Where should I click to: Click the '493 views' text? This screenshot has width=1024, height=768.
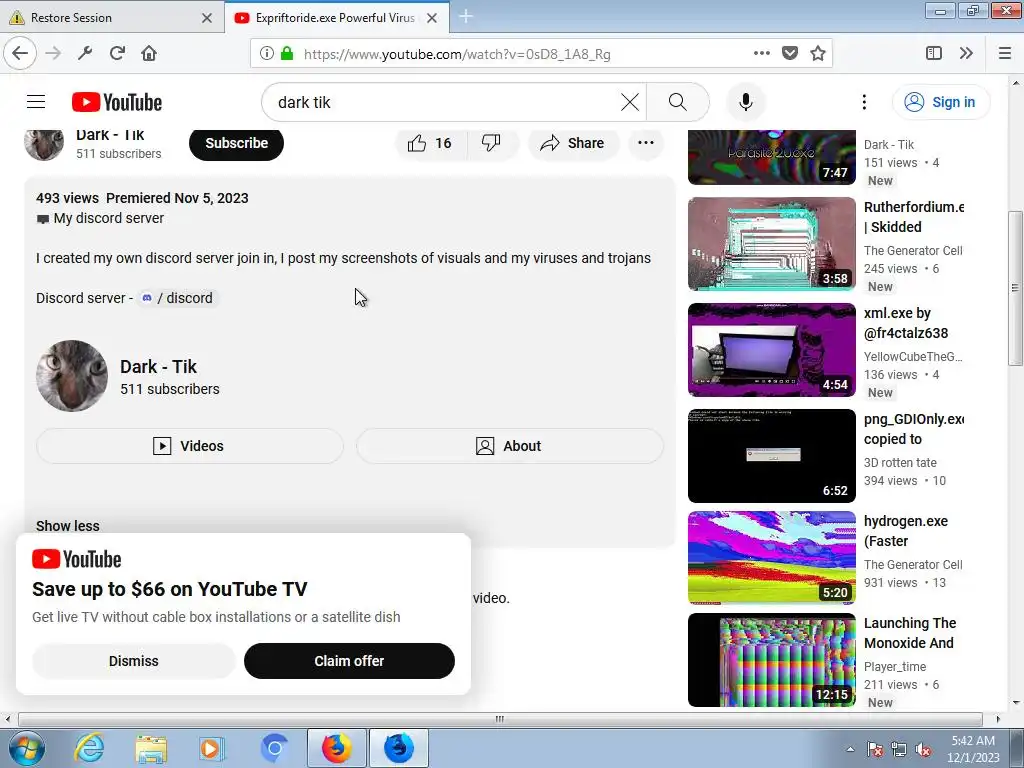point(67,198)
